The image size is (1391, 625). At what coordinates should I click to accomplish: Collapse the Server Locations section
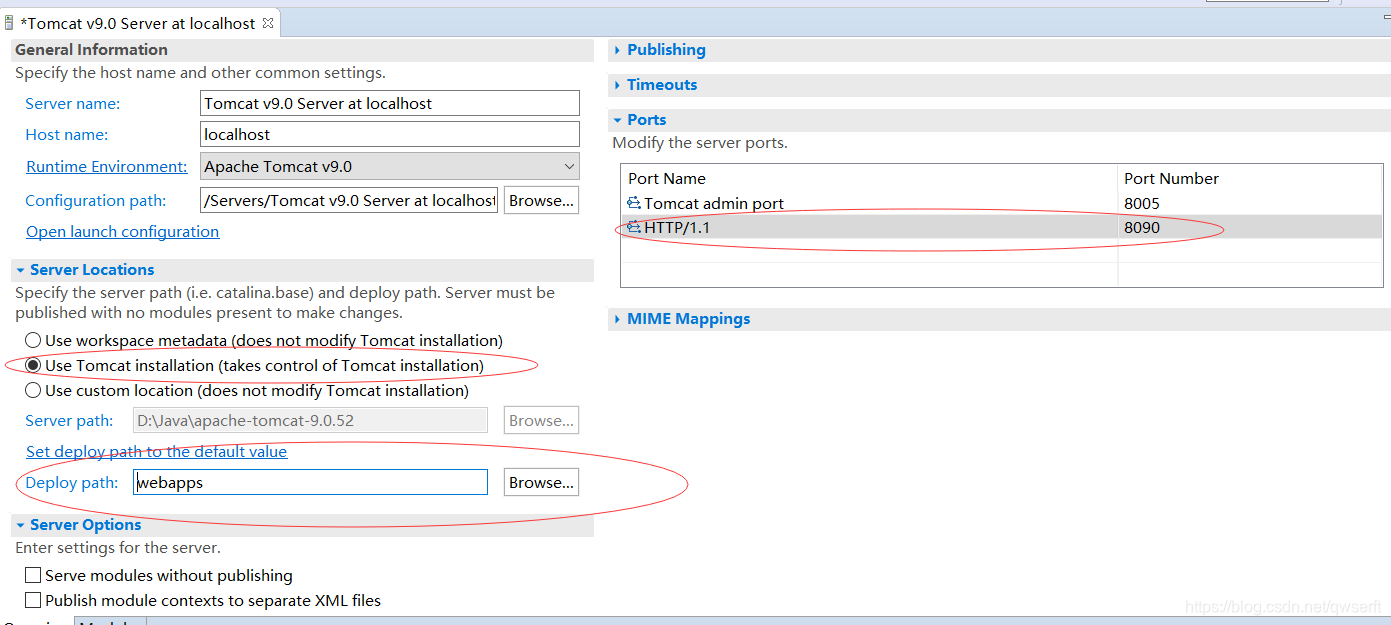[20, 270]
